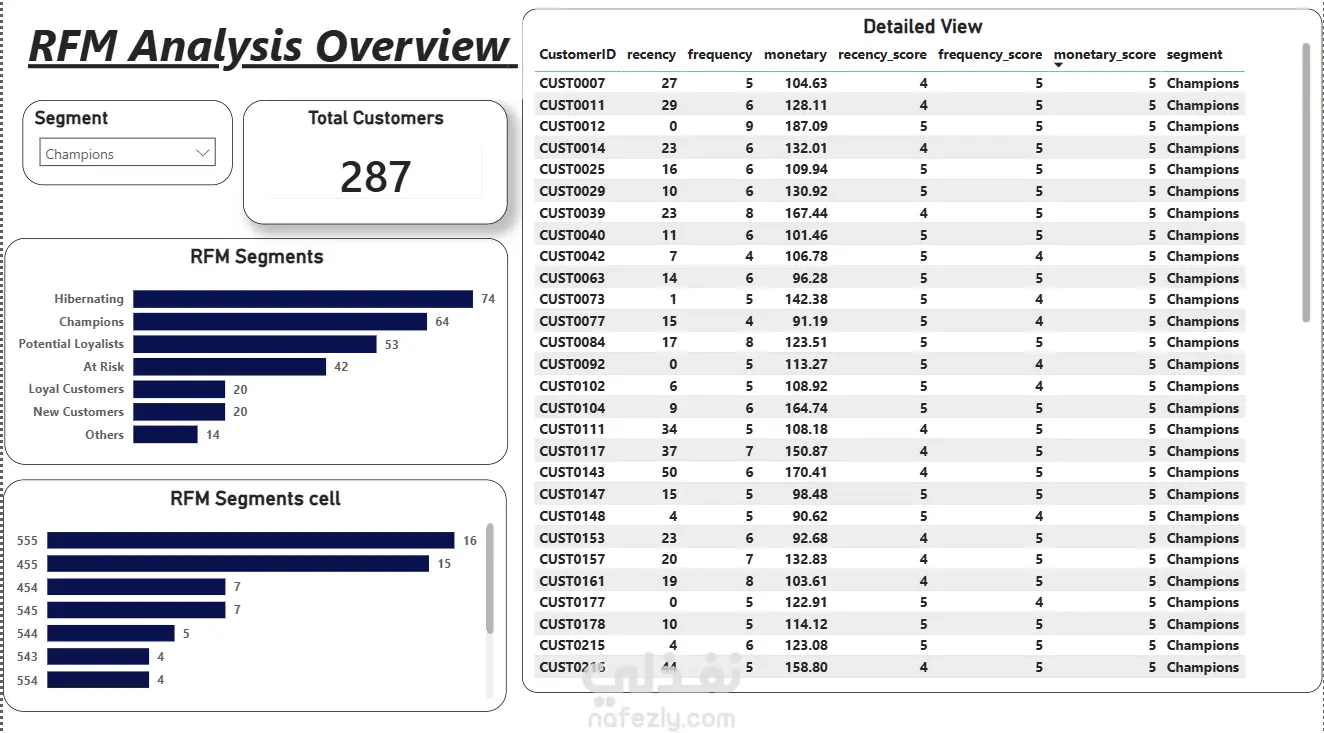Sort table by CustomerID column header

coord(577,55)
